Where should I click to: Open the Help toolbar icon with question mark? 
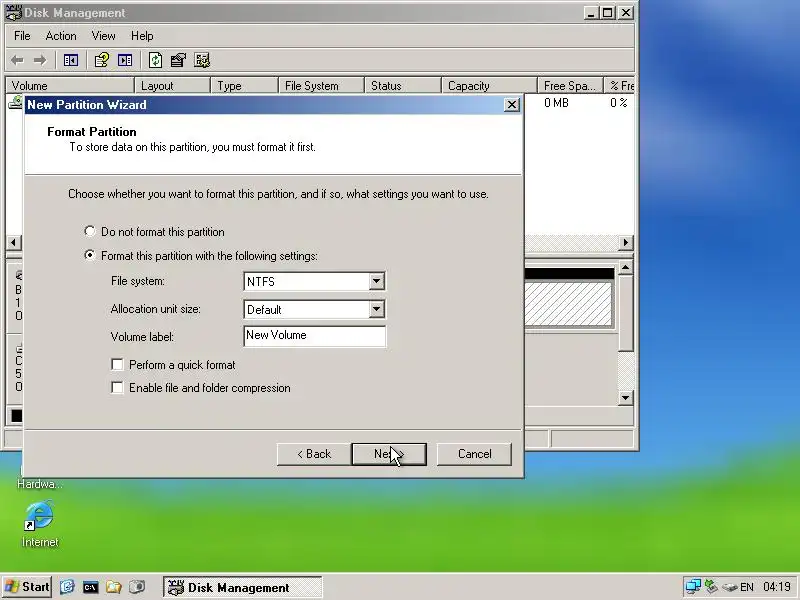[x=102, y=61]
